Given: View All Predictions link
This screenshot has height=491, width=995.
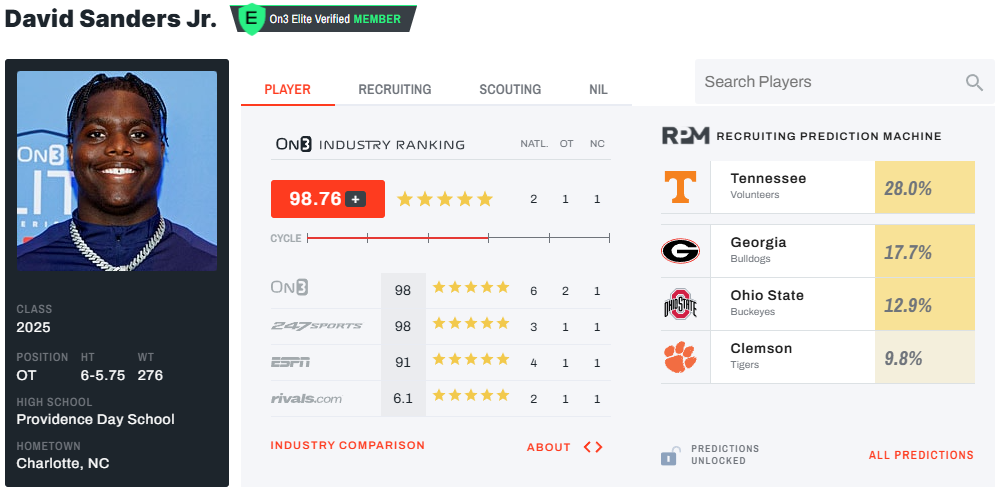Looking at the screenshot, I should click(x=921, y=455).
